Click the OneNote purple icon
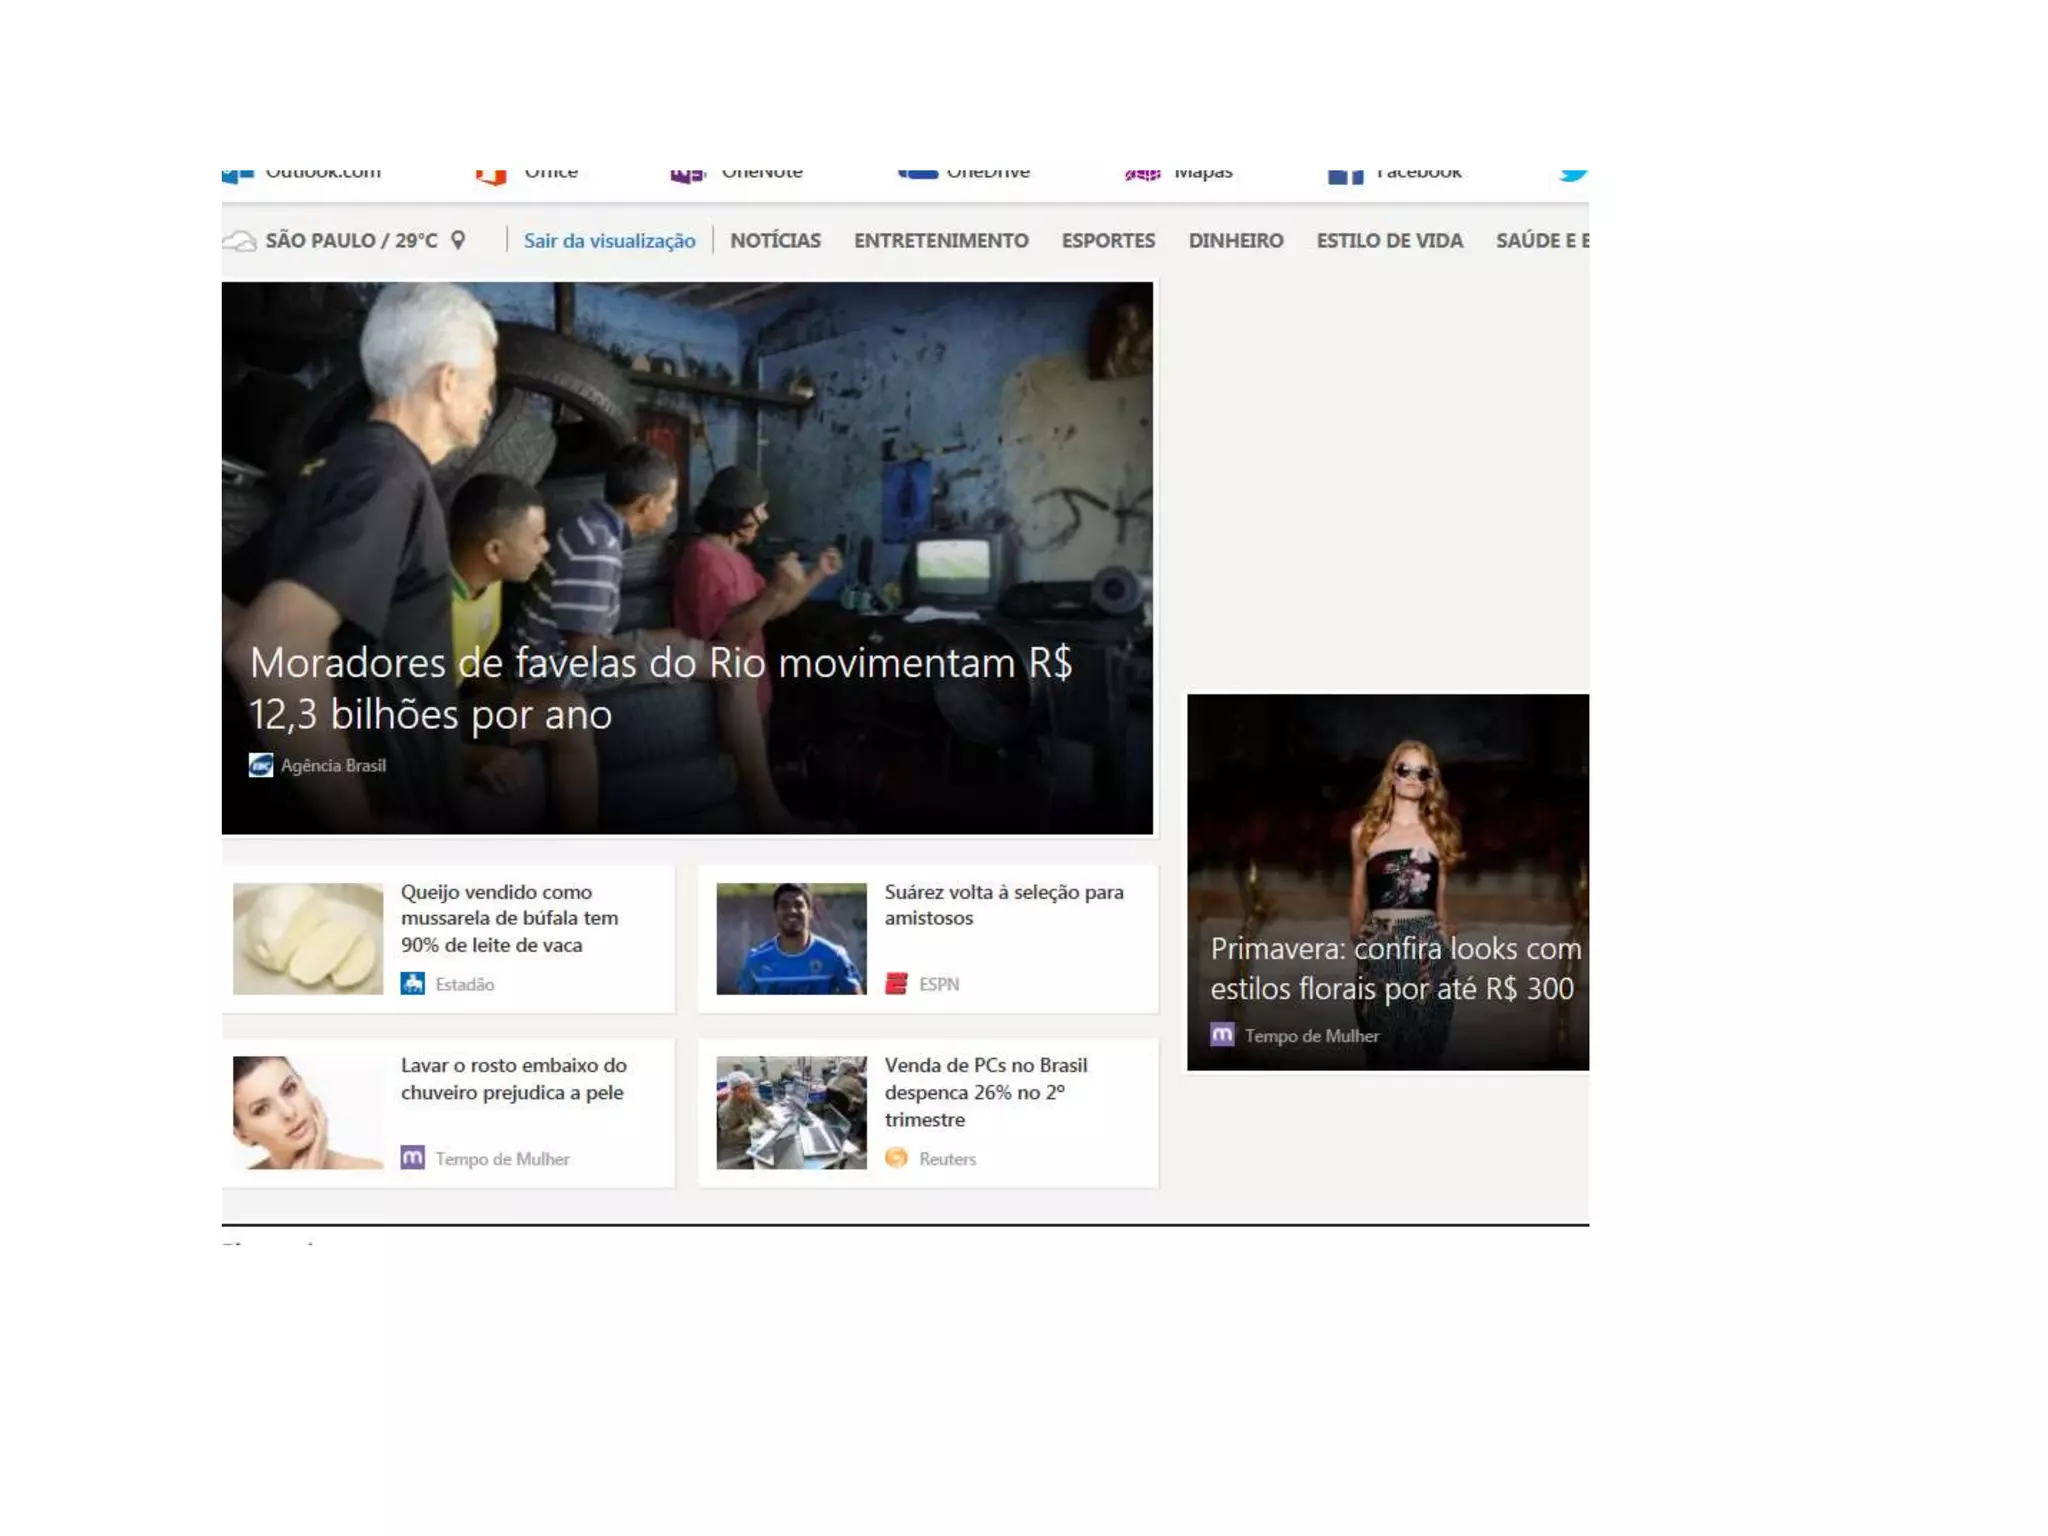 click(x=687, y=176)
